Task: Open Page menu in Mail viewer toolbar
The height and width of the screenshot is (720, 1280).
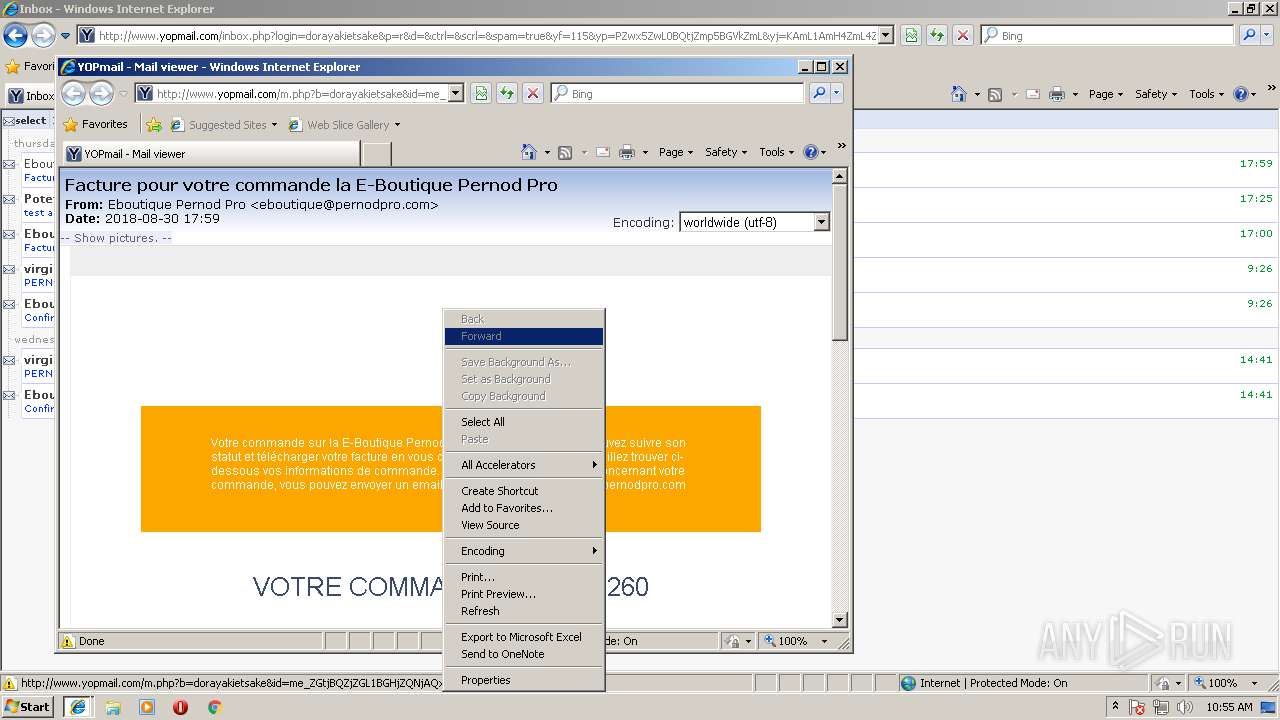Action: click(x=676, y=152)
